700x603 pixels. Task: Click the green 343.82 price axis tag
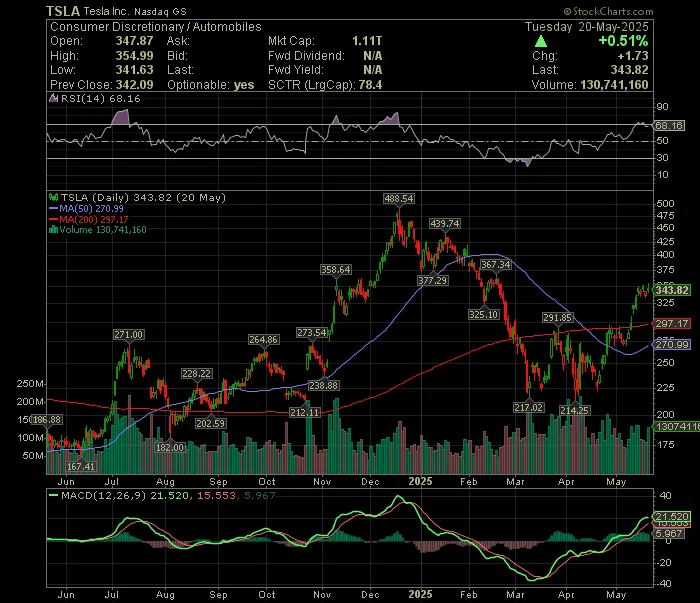[672, 290]
